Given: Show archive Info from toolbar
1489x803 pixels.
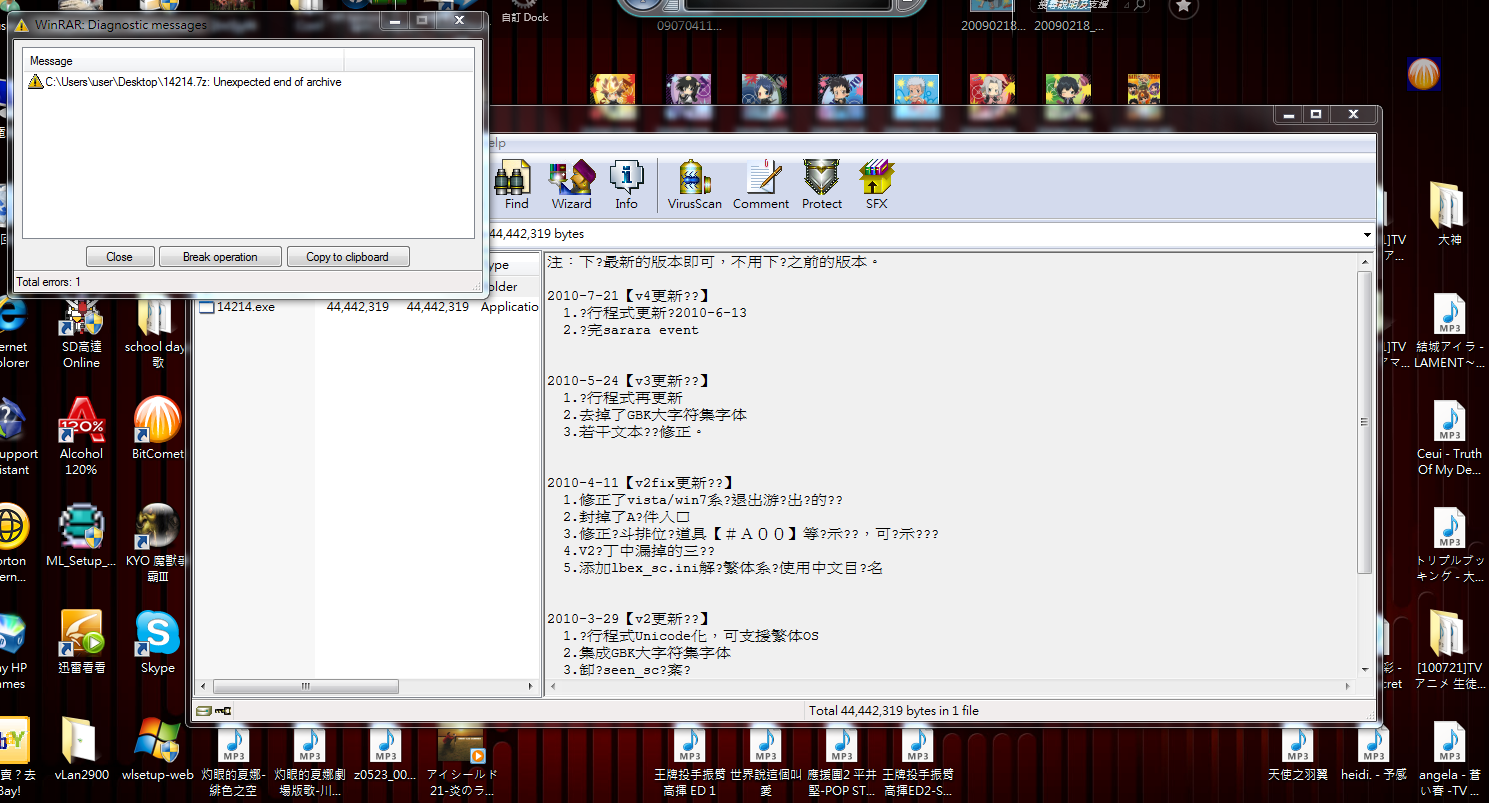Looking at the screenshot, I should coord(626,185).
